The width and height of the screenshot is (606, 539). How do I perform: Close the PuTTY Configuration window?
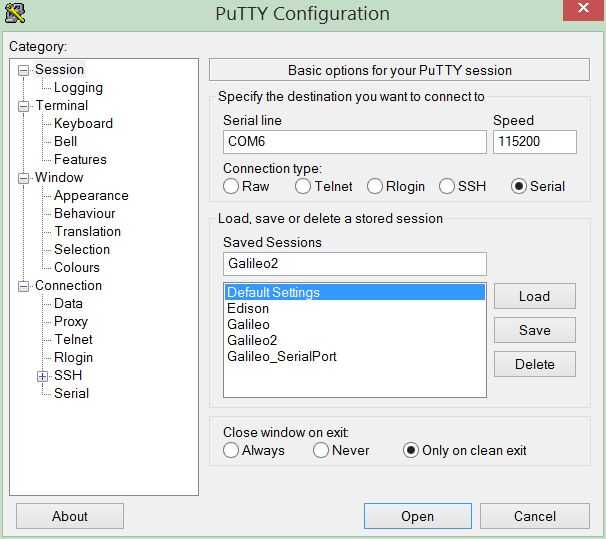(583, 10)
